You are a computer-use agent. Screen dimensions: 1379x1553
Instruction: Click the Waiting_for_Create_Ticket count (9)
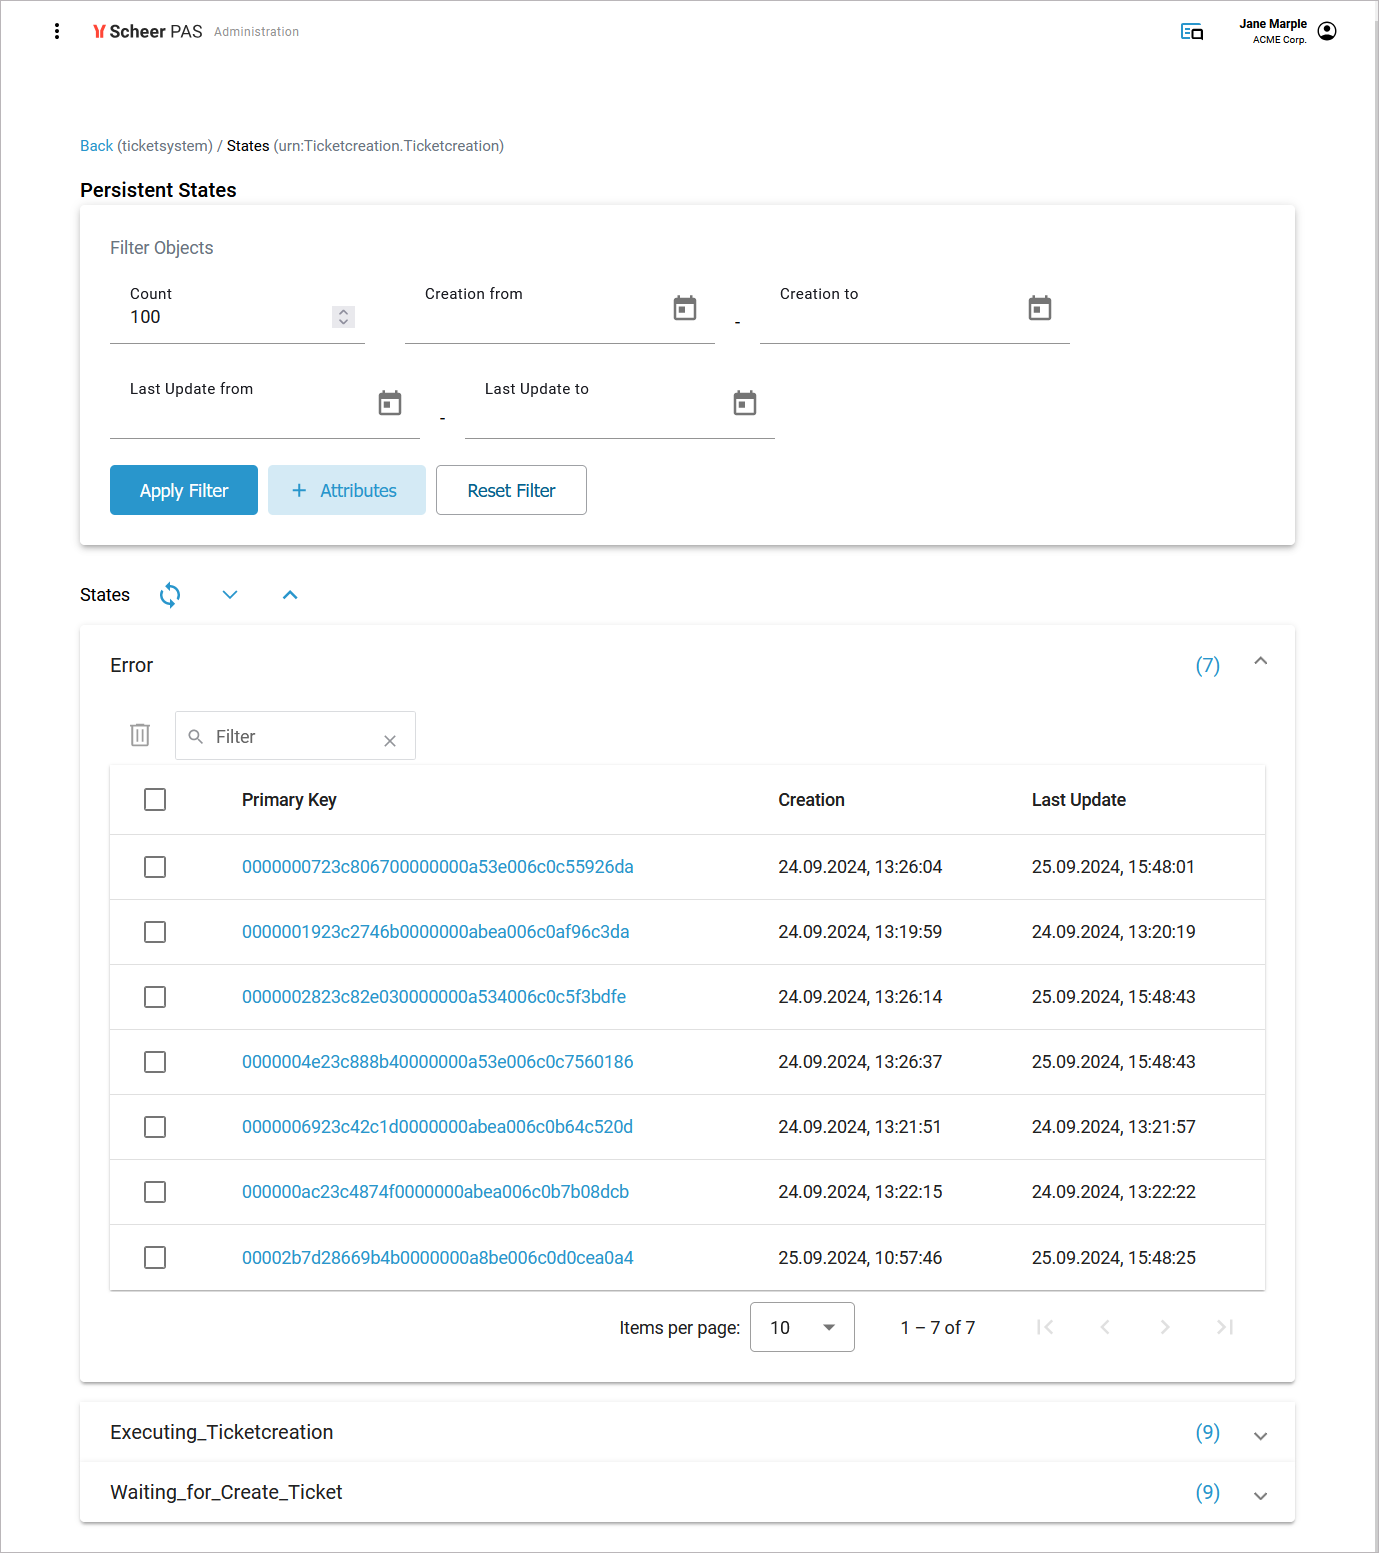[1208, 1493]
